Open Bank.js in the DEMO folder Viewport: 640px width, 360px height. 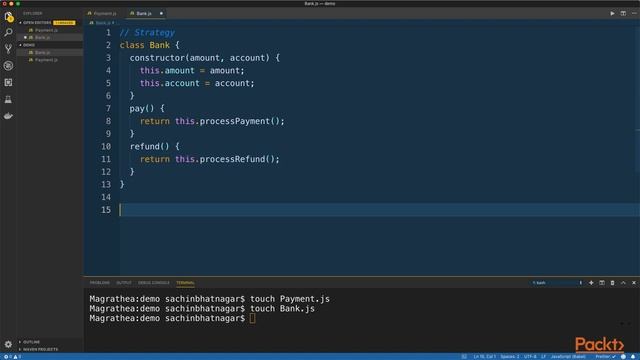[x=42, y=53]
